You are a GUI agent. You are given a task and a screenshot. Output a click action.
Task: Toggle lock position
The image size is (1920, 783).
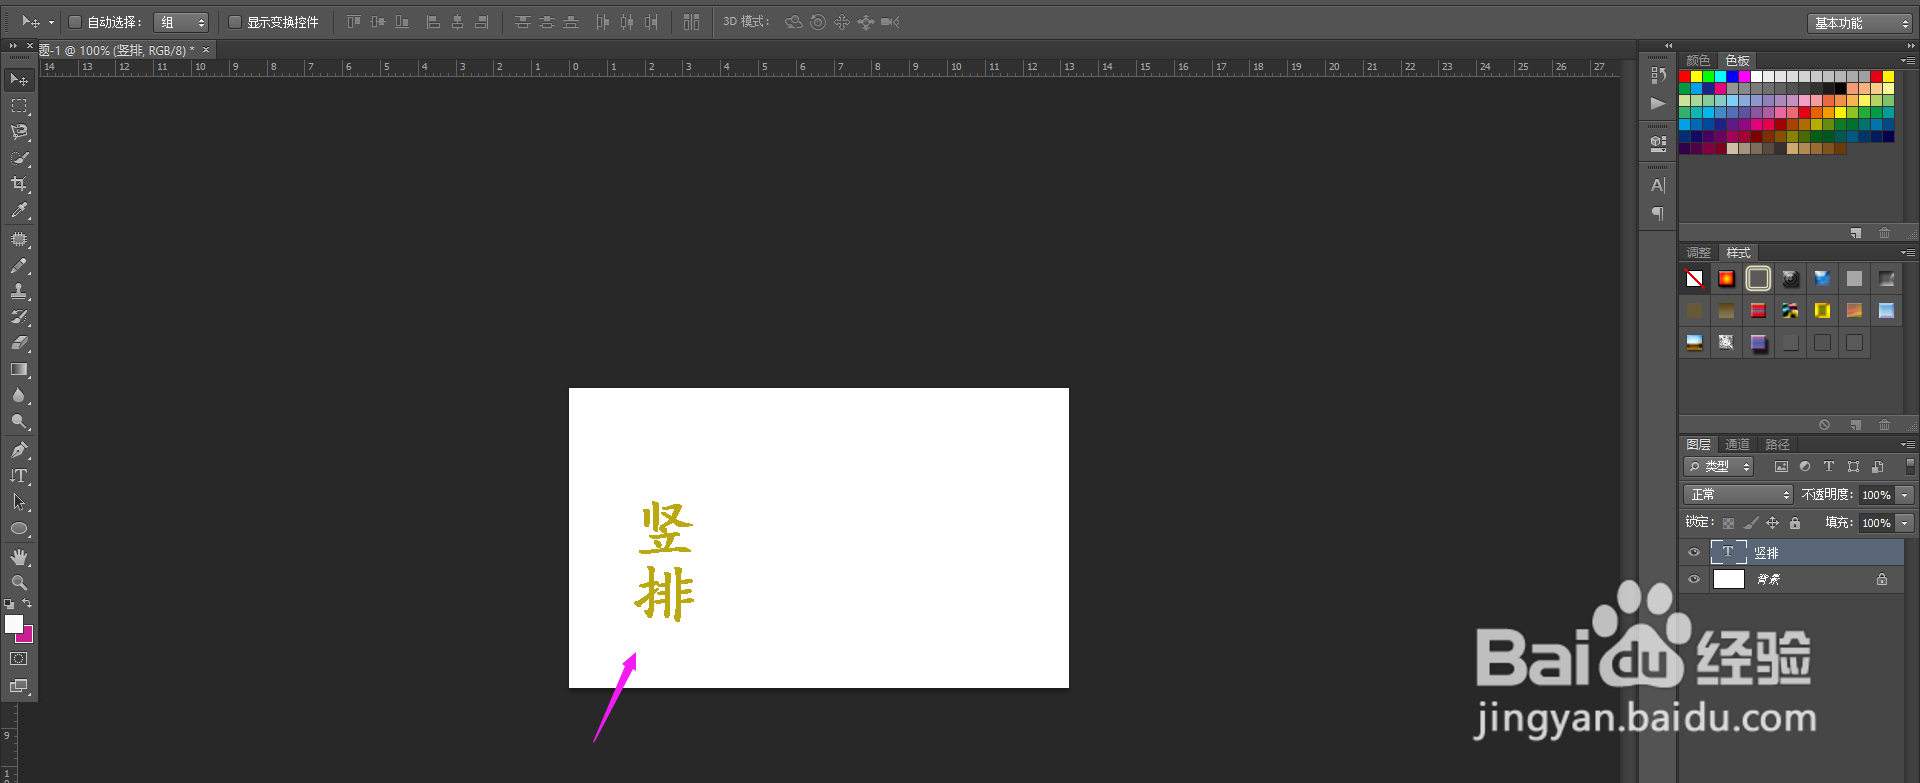tap(1772, 523)
